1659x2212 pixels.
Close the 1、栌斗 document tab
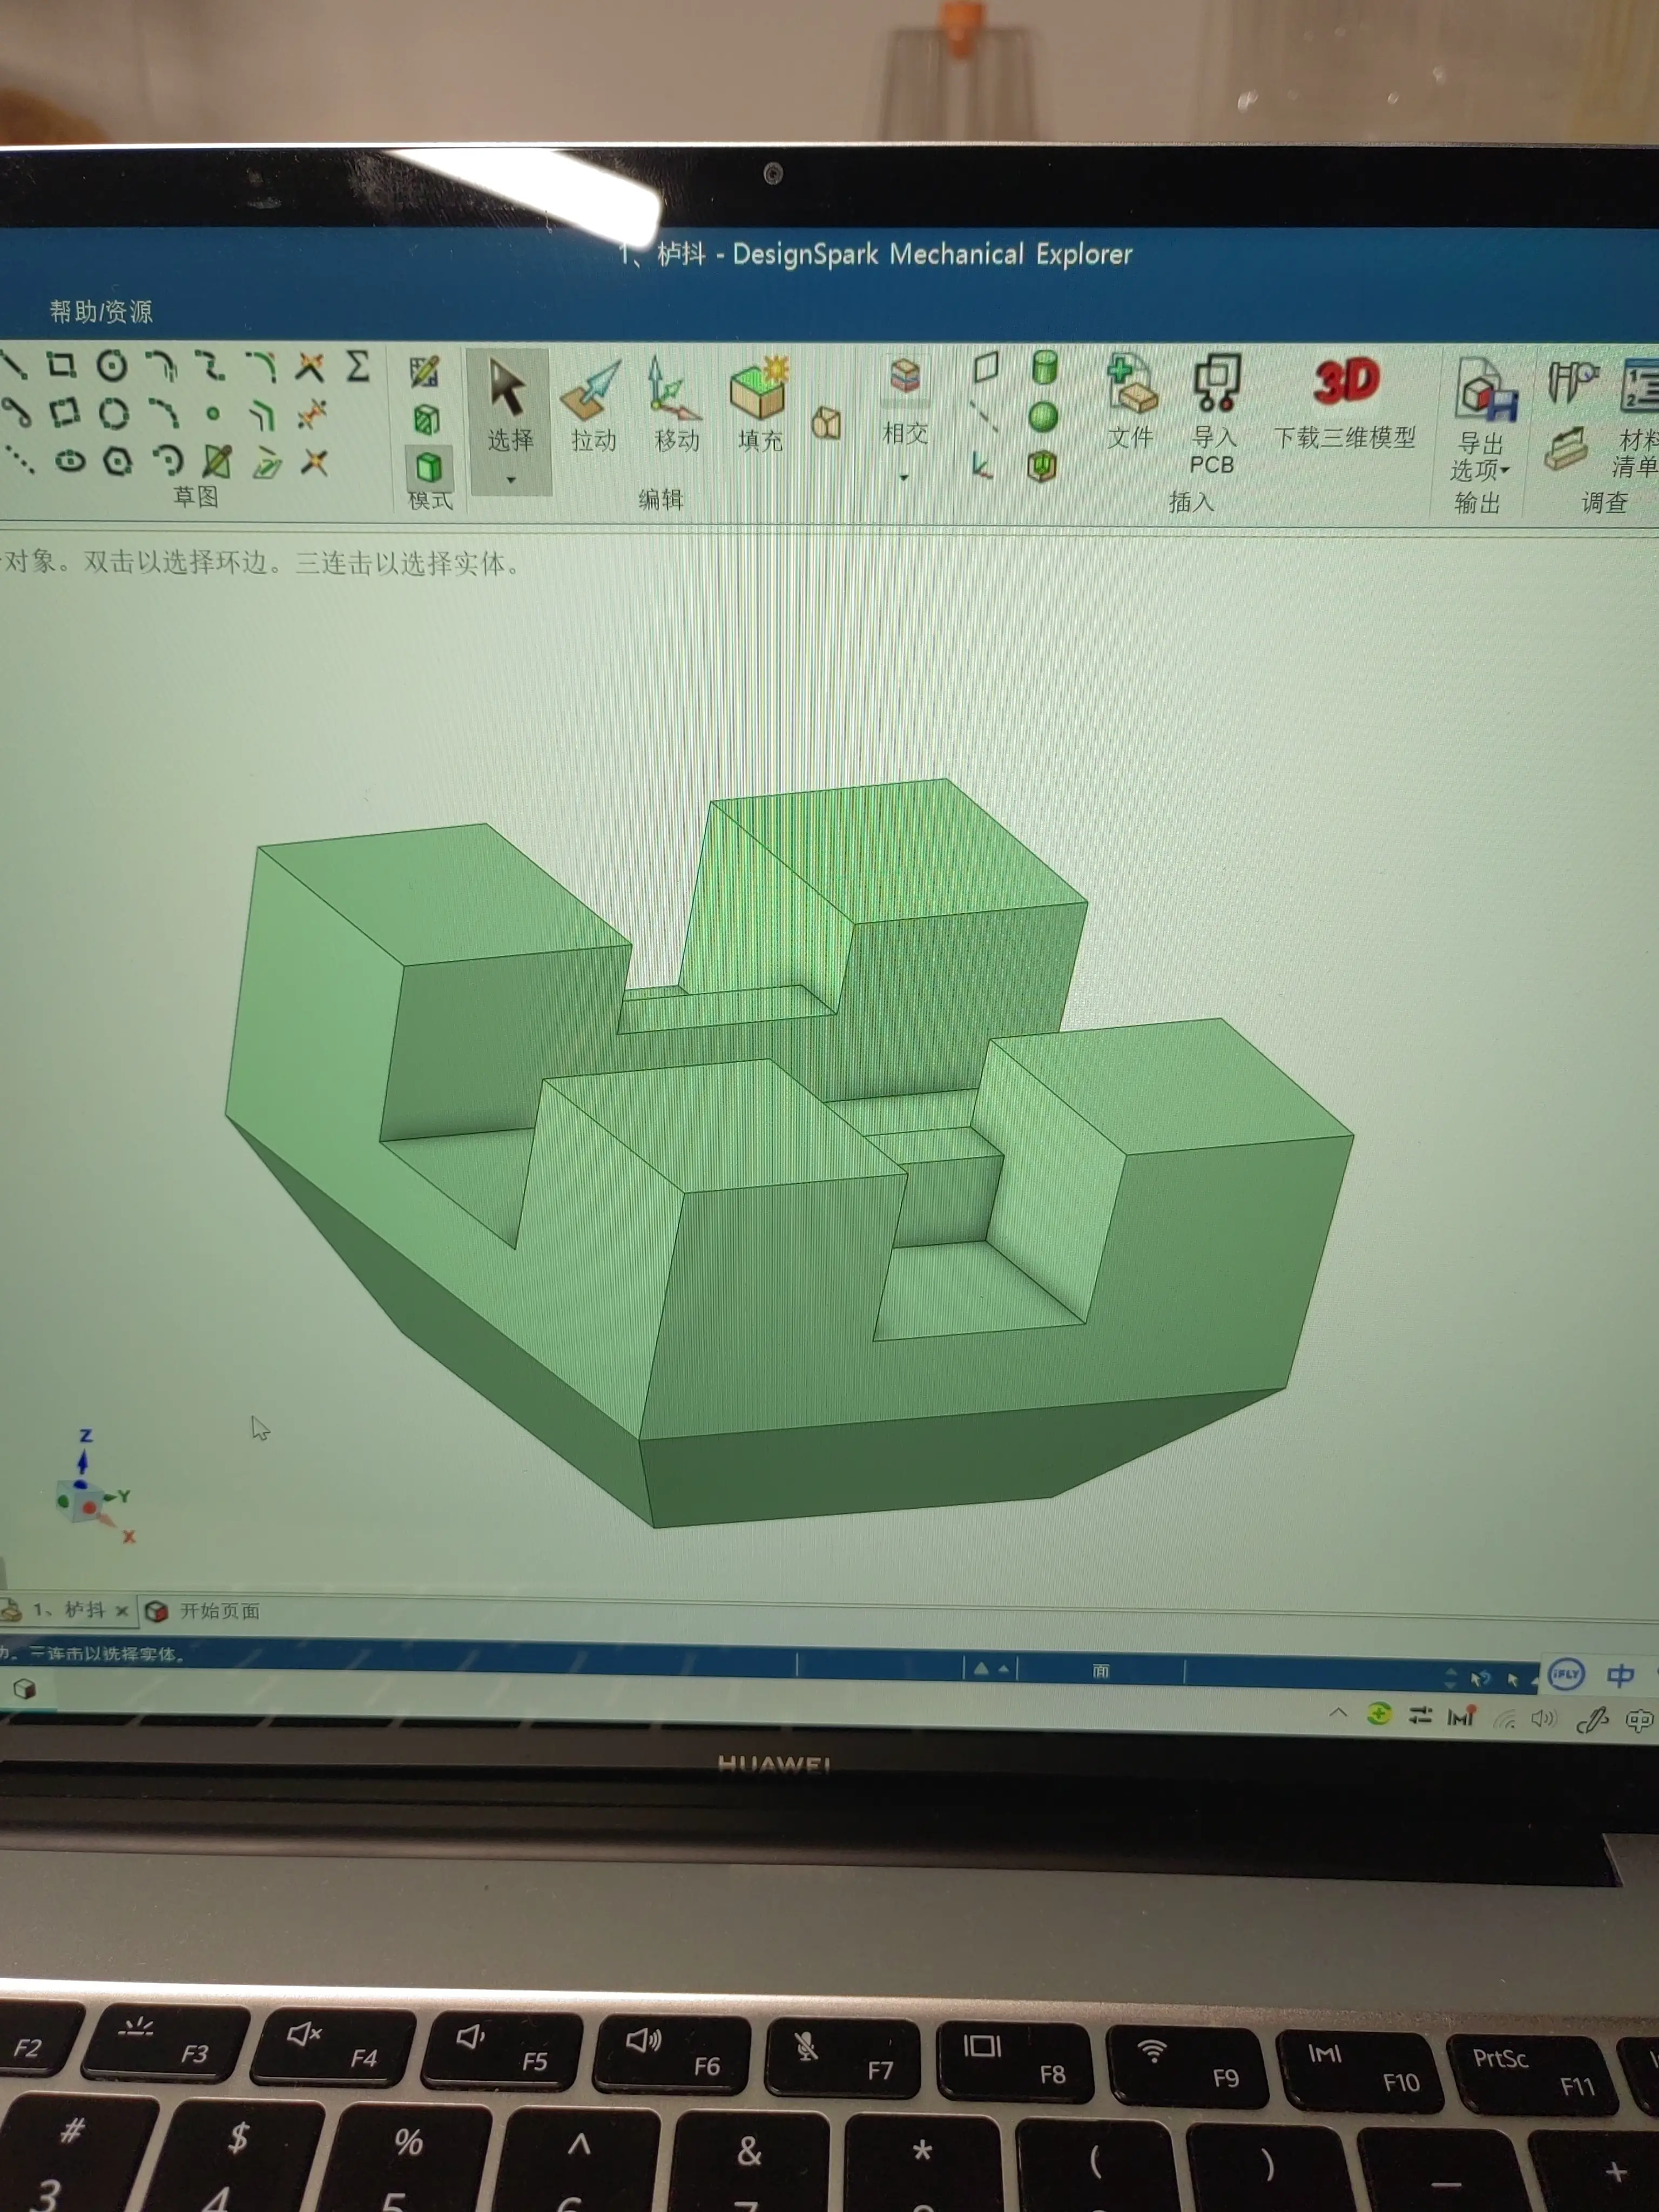tap(122, 1610)
